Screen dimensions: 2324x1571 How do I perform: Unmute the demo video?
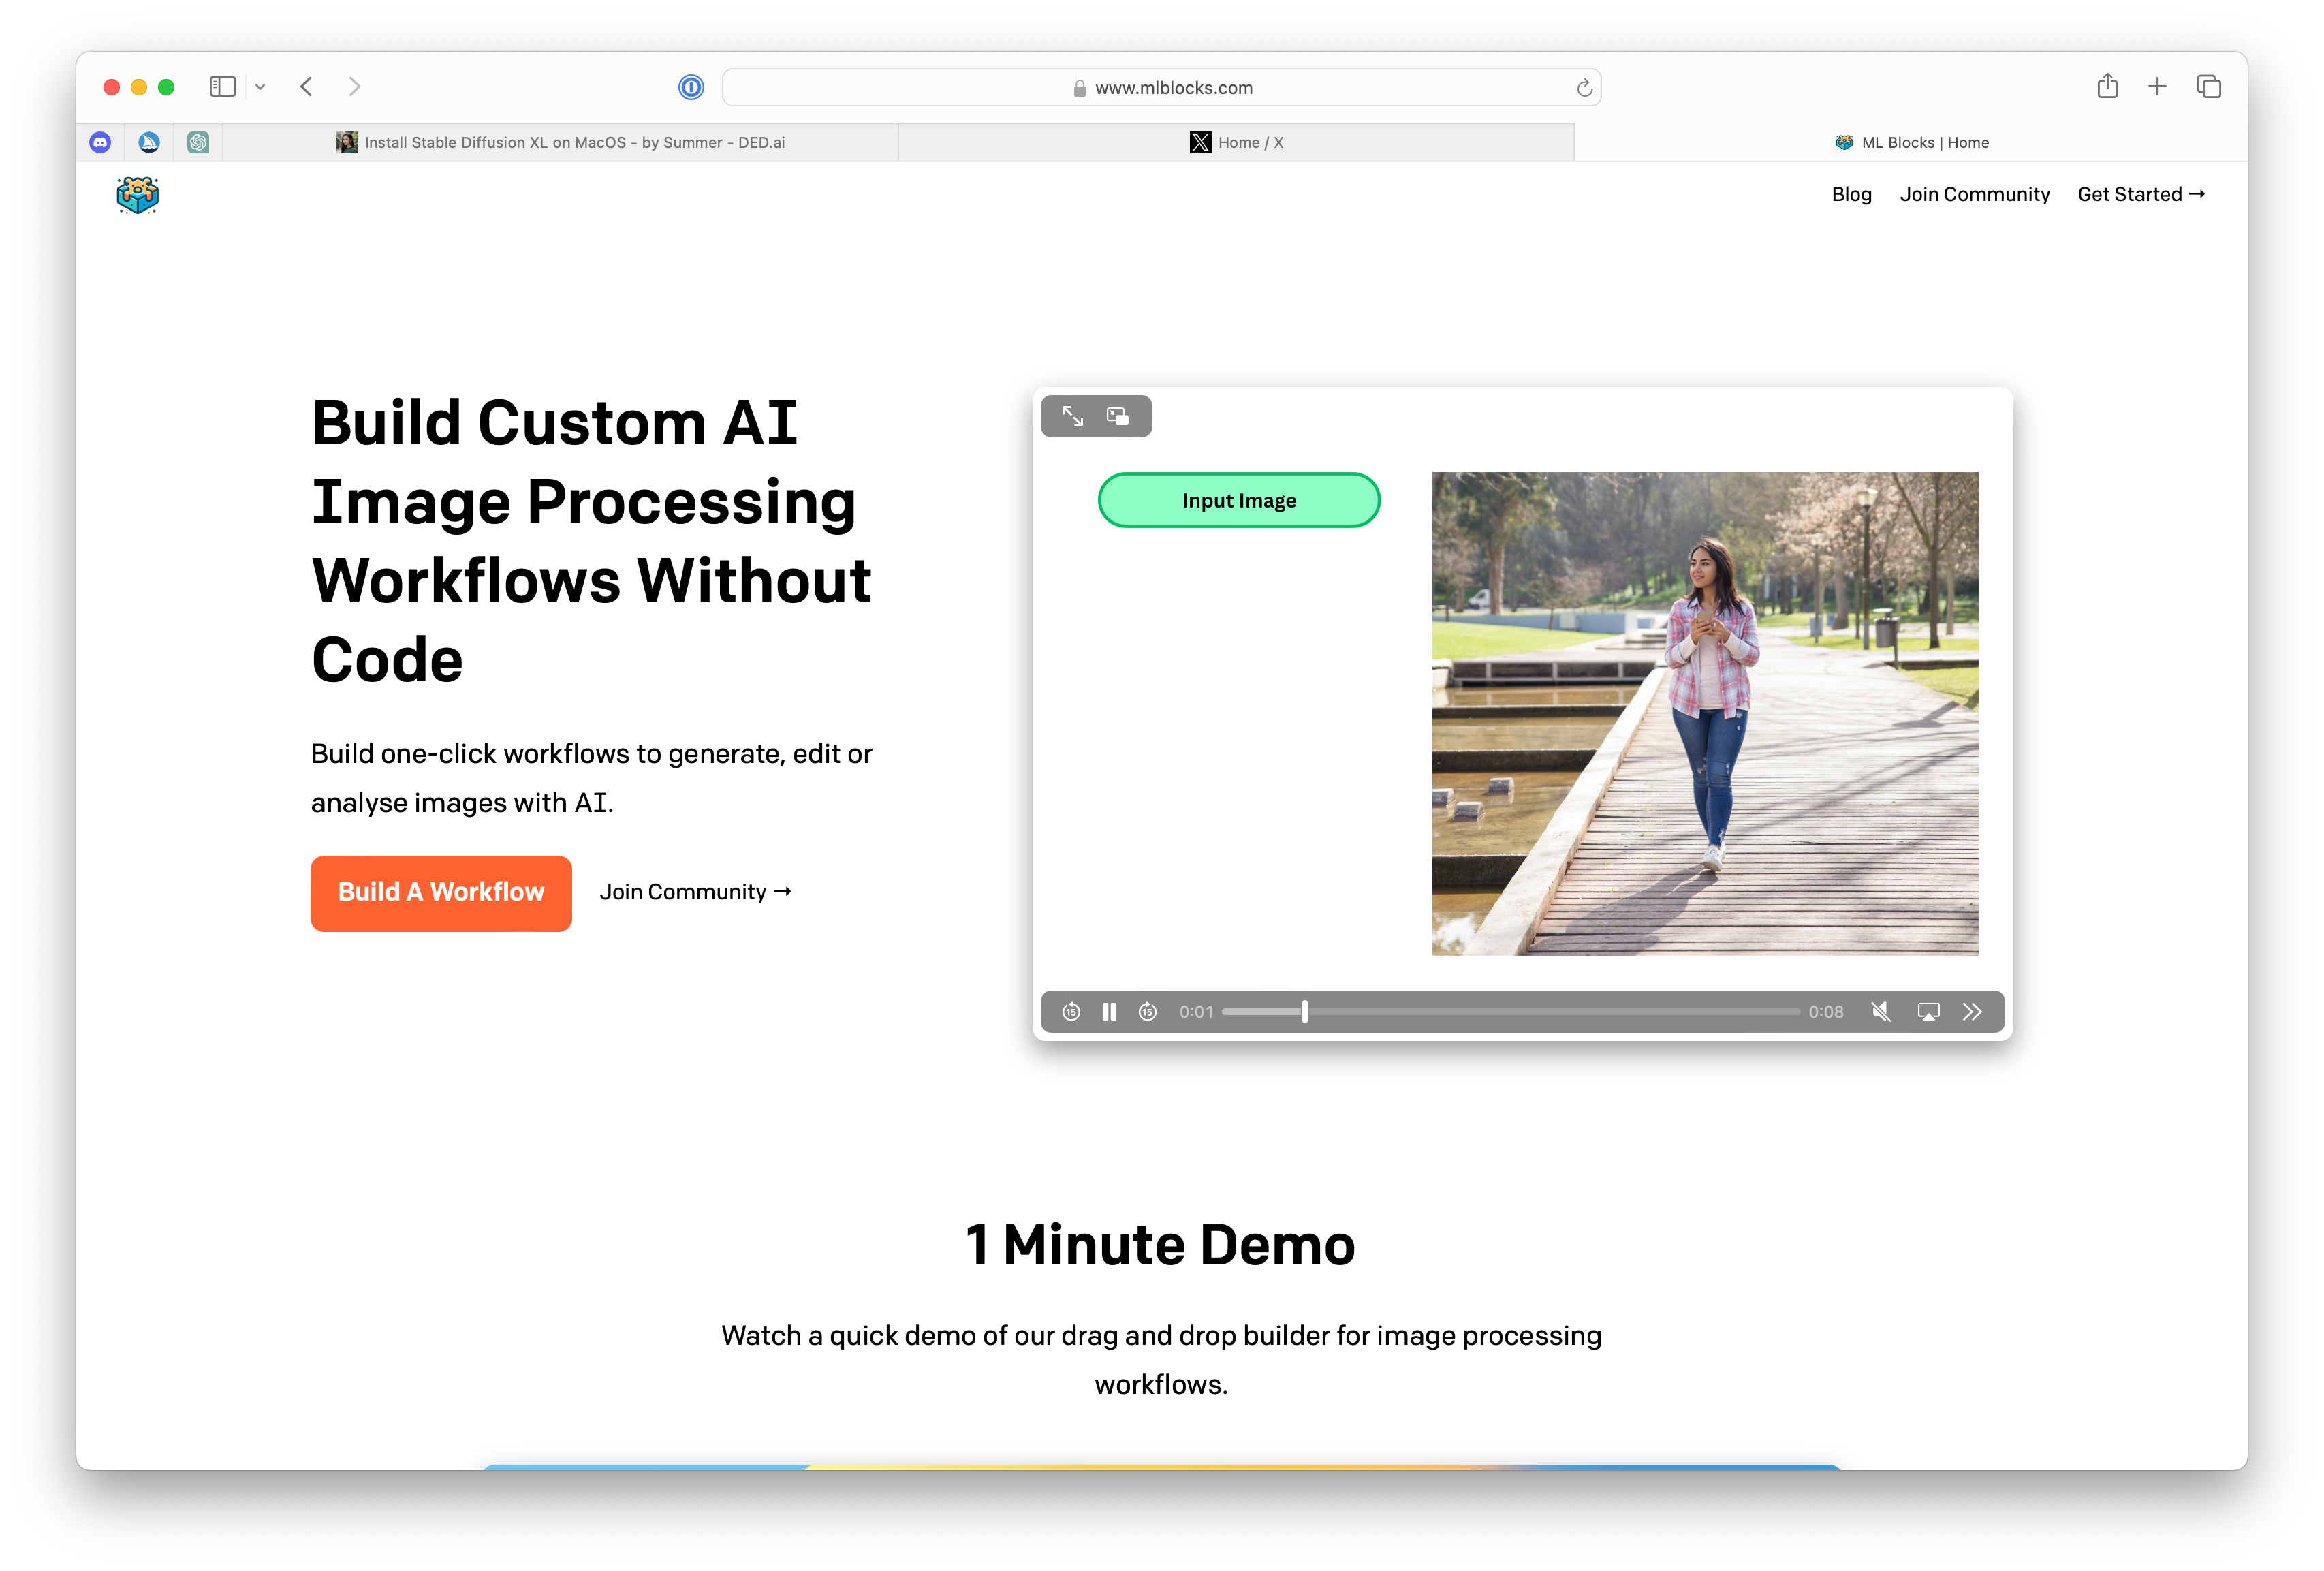(x=1881, y=1011)
